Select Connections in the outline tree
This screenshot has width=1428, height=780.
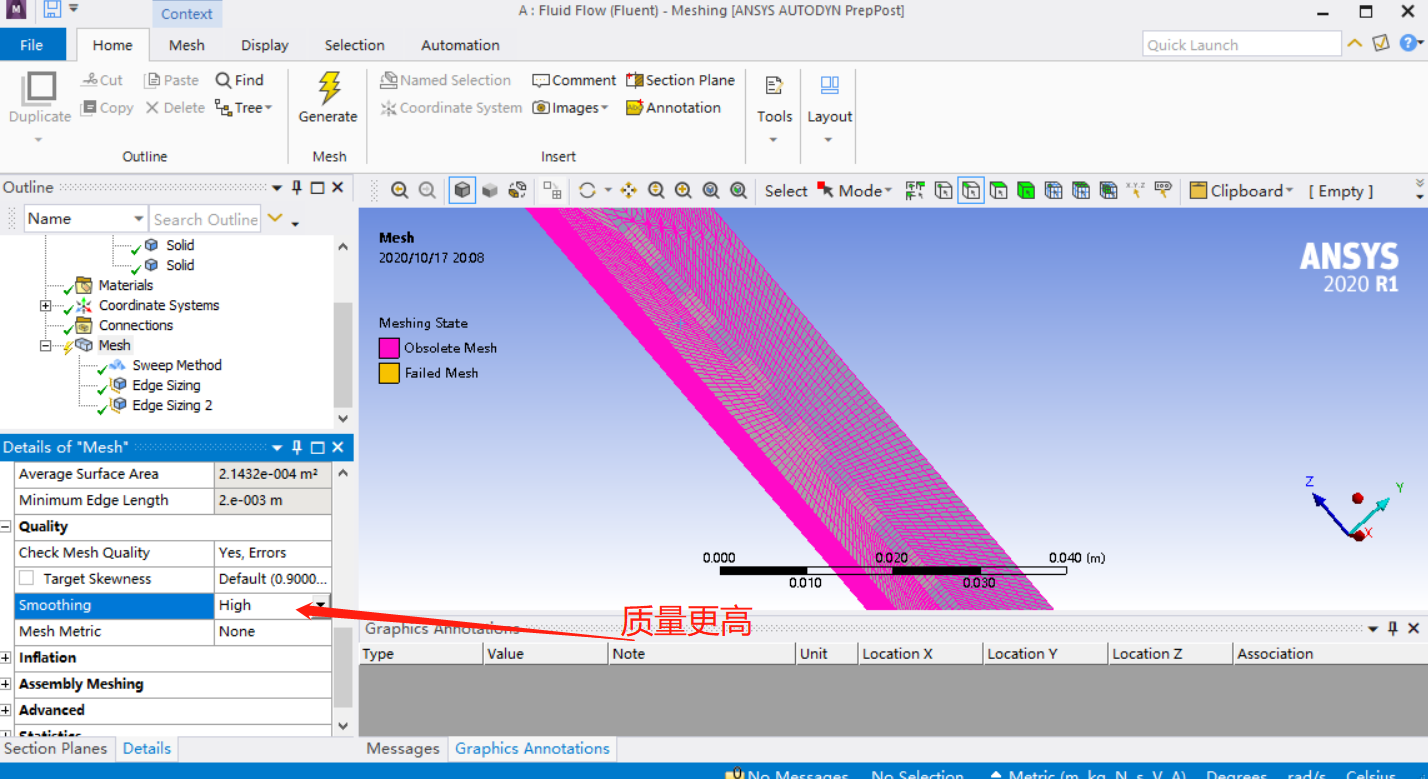(136, 325)
